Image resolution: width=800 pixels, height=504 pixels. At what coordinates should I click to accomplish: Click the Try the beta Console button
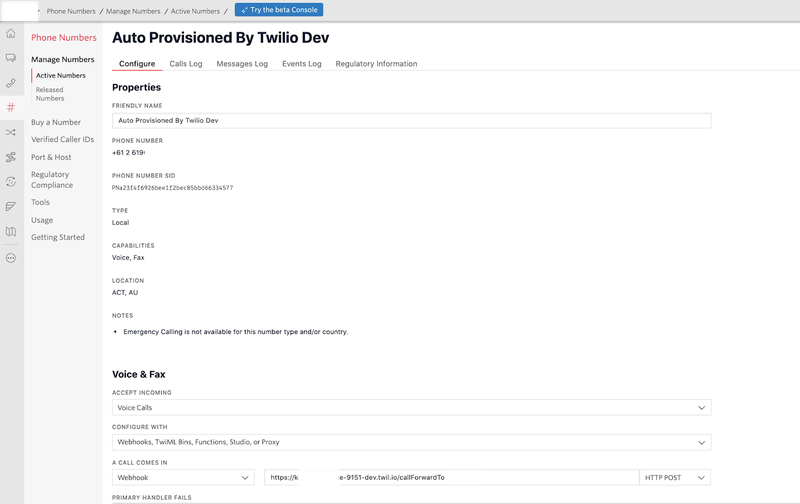279,10
